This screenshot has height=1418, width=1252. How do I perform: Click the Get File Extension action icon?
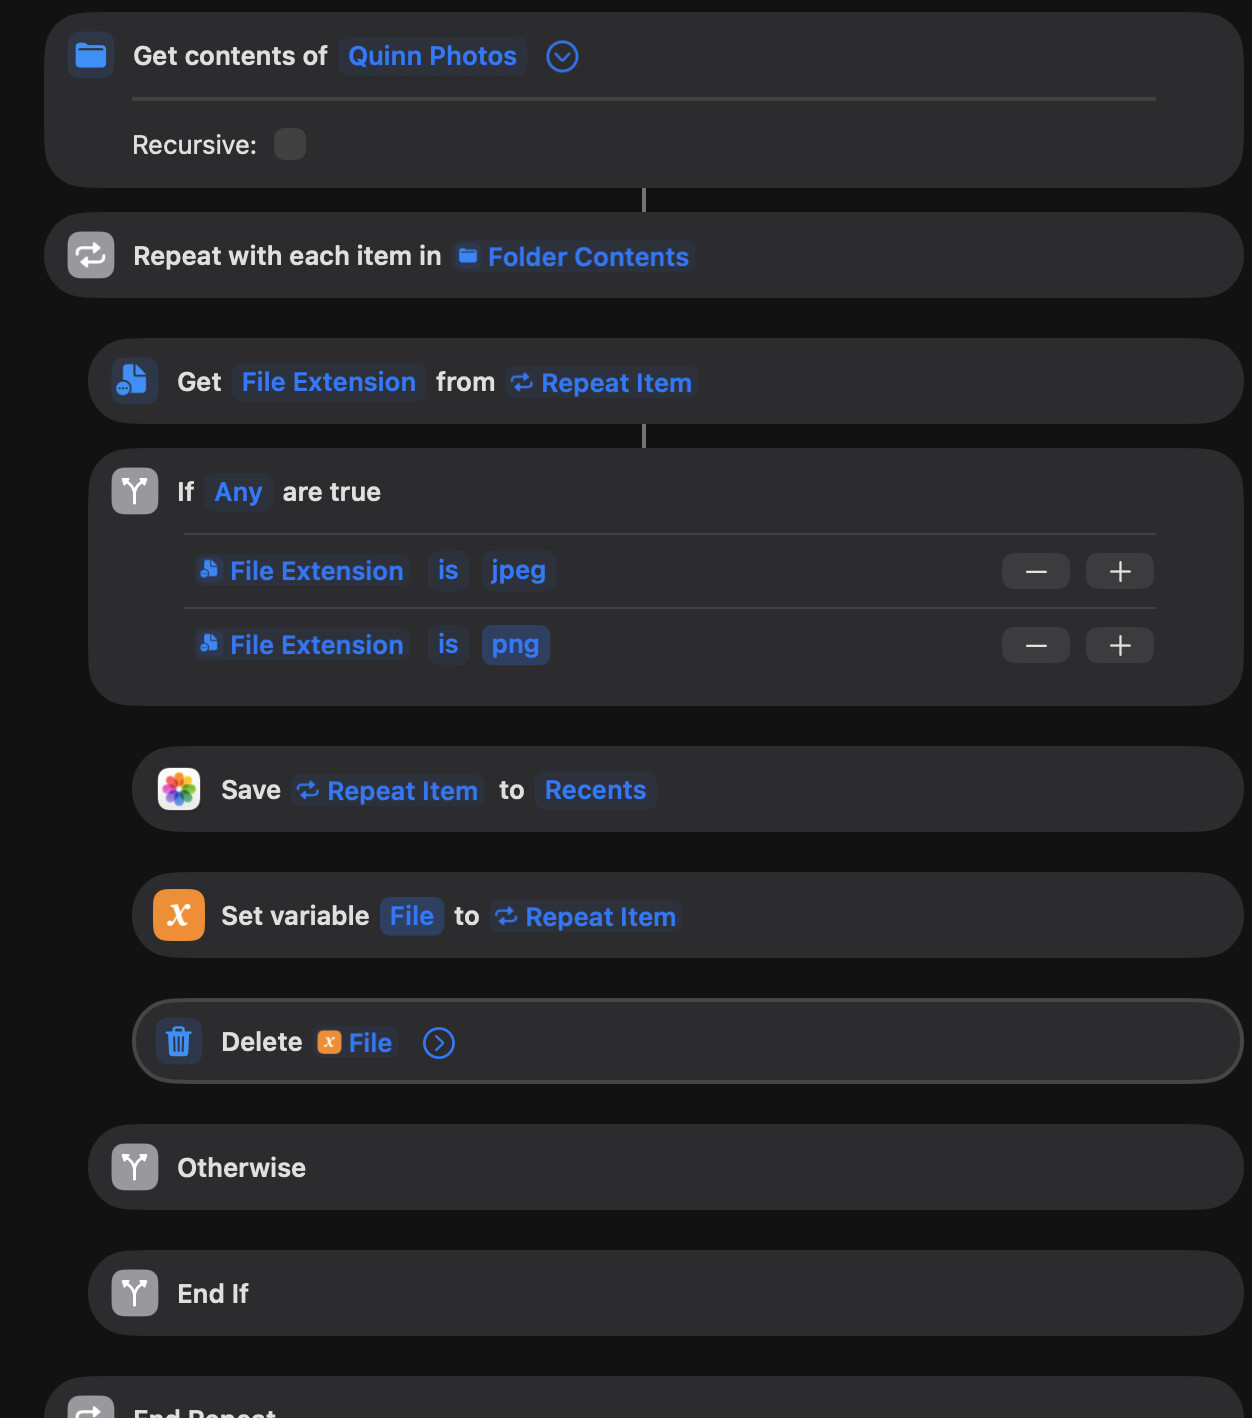point(134,381)
